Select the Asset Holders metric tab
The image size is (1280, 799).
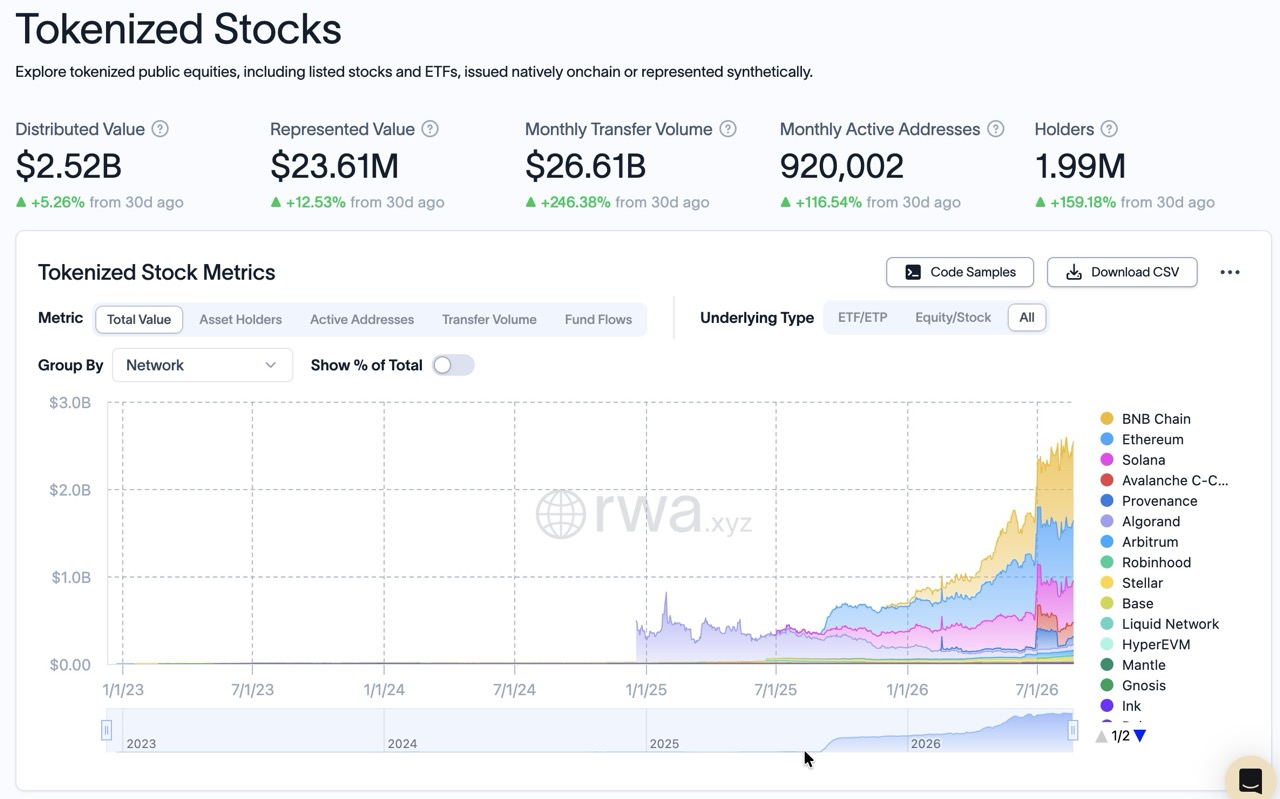coord(240,320)
